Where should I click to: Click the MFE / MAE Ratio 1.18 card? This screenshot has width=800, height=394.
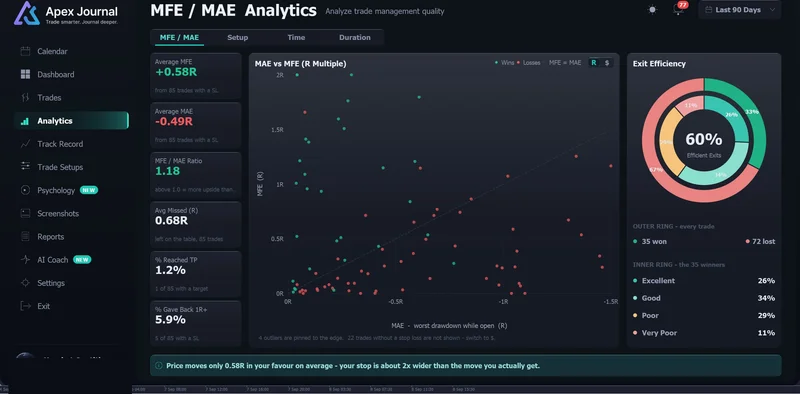point(196,175)
